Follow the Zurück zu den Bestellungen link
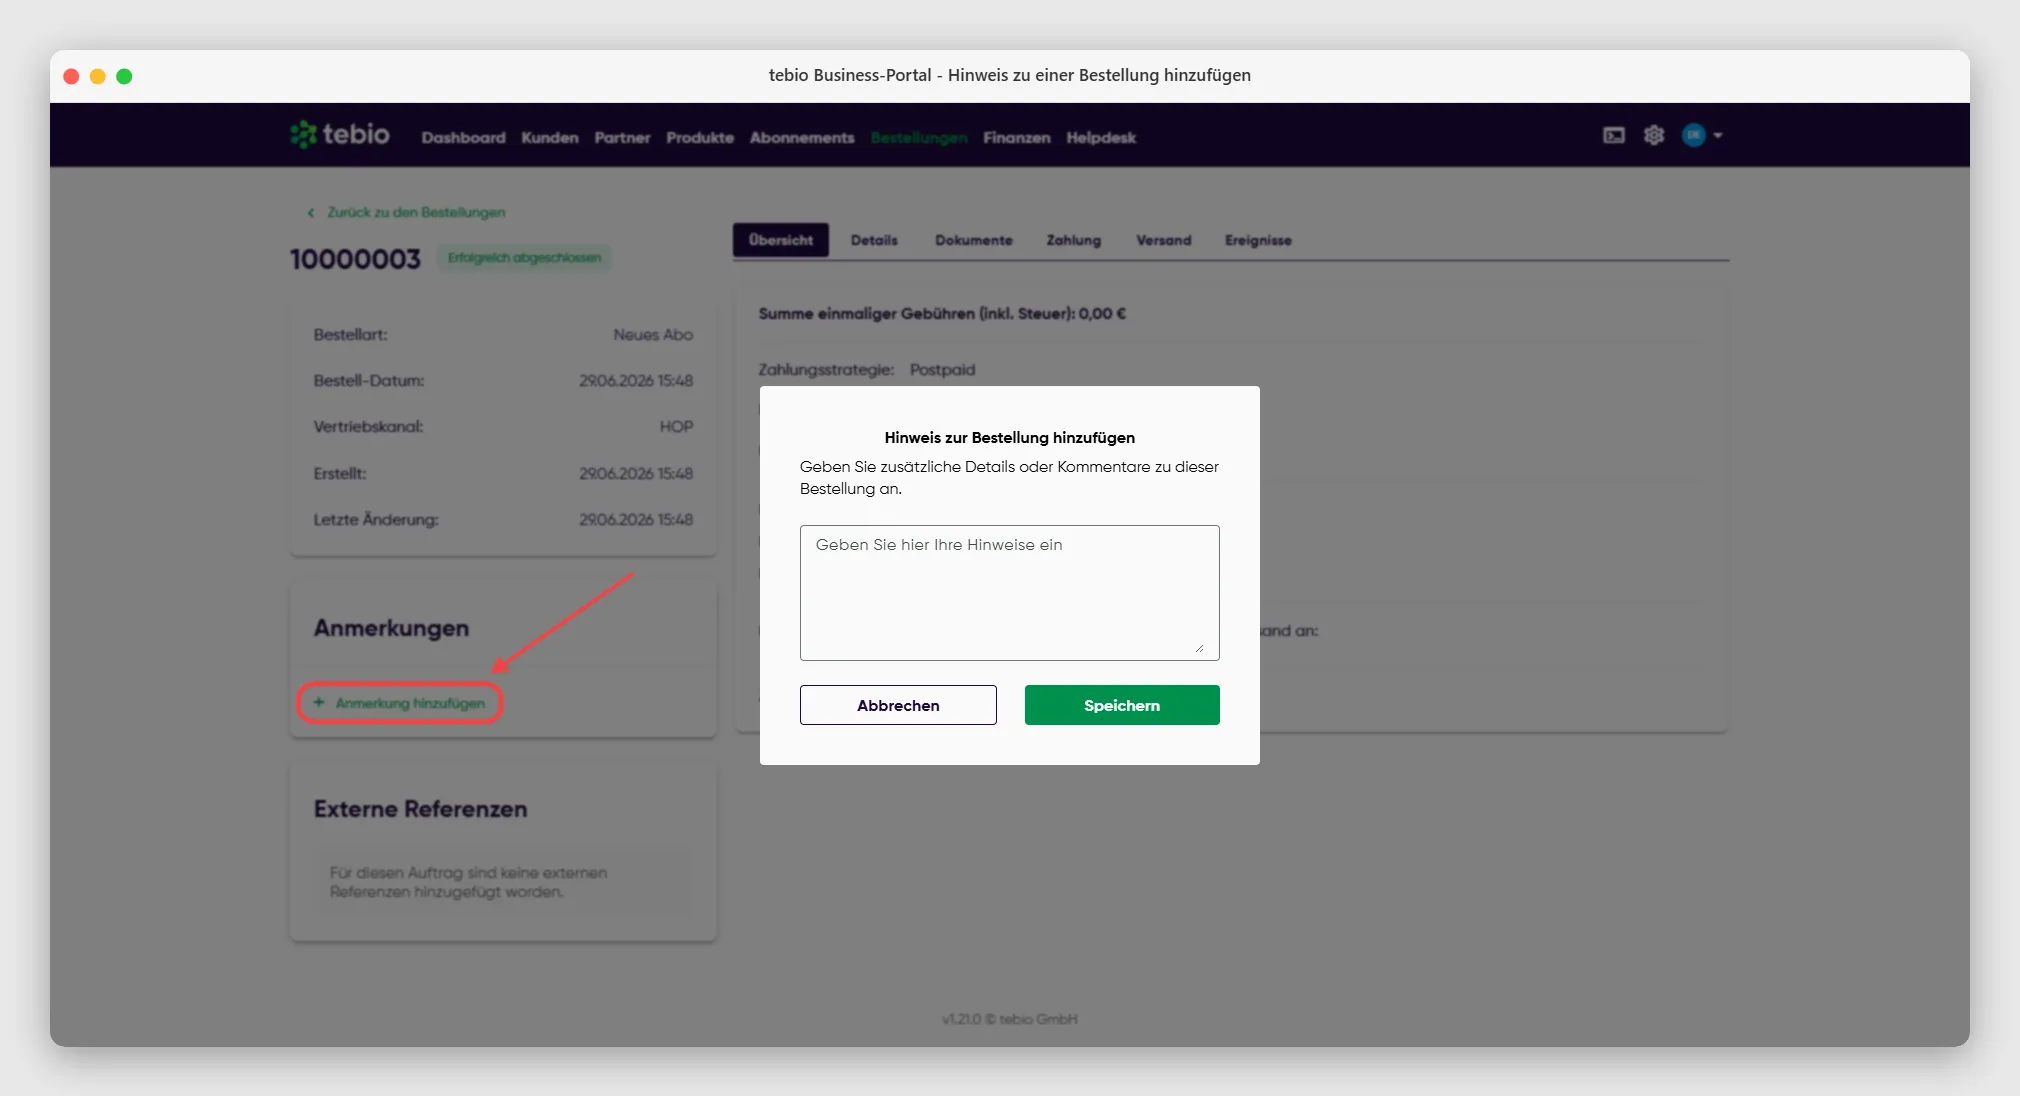This screenshot has width=2020, height=1096. [416, 212]
